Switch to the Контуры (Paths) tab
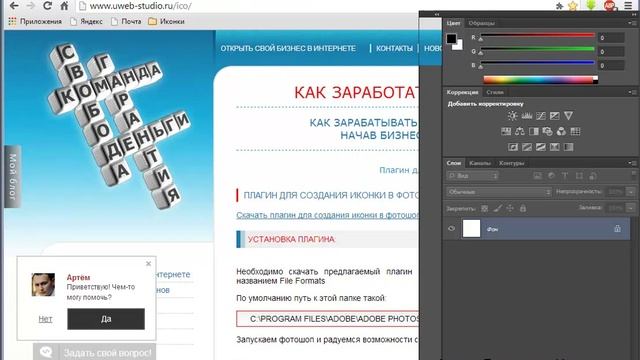Image resolution: width=640 pixels, height=360 pixels. pyautogui.click(x=511, y=163)
